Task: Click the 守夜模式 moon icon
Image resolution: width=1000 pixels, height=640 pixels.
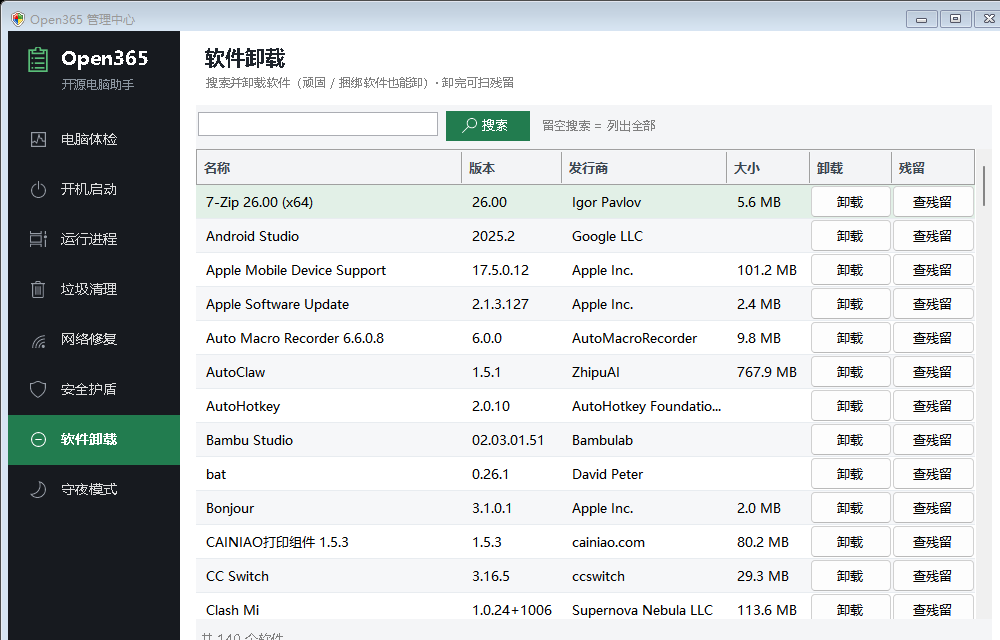Action: click(x=38, y=489)
